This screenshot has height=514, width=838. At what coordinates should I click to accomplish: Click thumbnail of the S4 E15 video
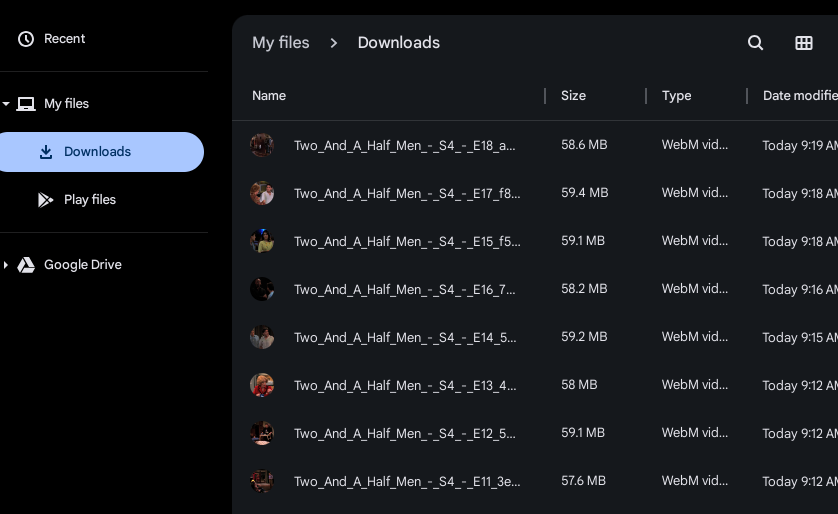(x=262, y=241)
